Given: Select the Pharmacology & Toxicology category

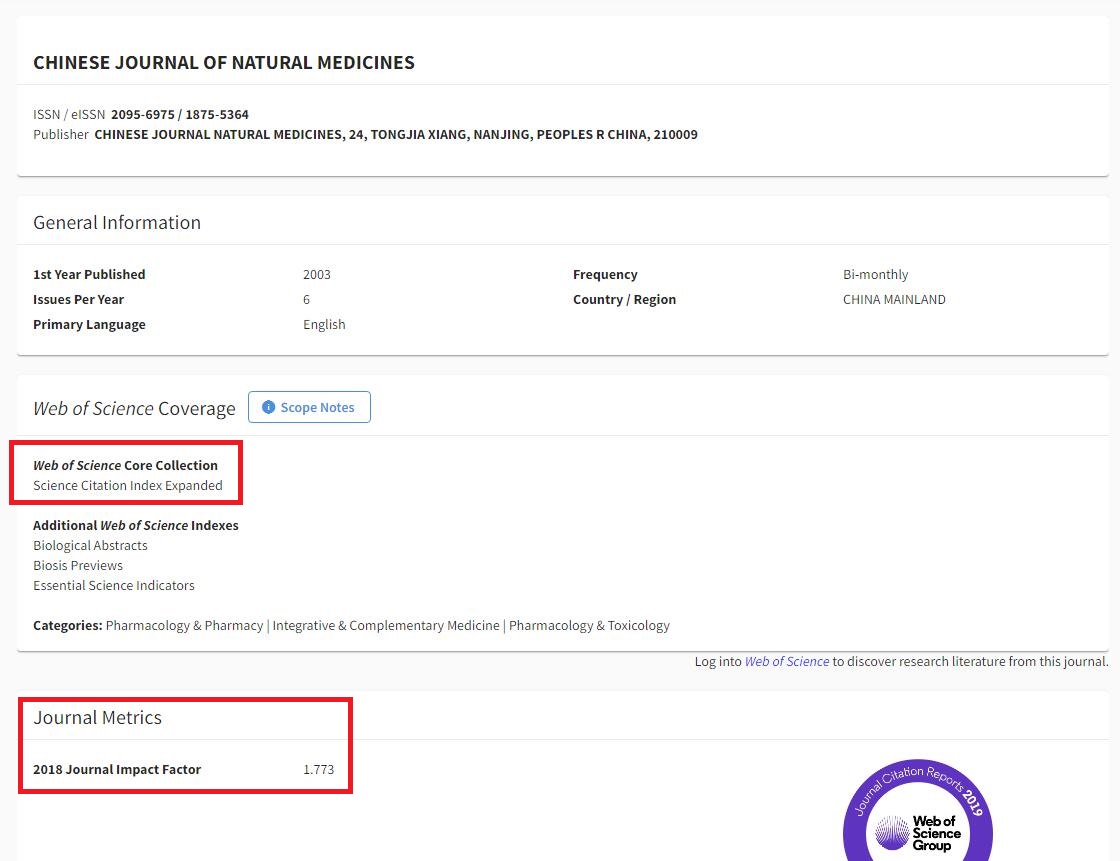Looking at the screenshot, I should click(589, 625).
